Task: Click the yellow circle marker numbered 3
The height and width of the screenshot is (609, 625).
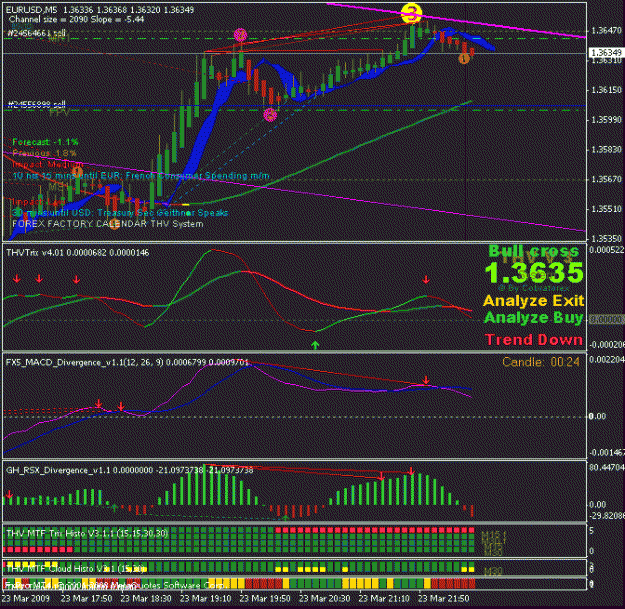Action: coord(411,13)
